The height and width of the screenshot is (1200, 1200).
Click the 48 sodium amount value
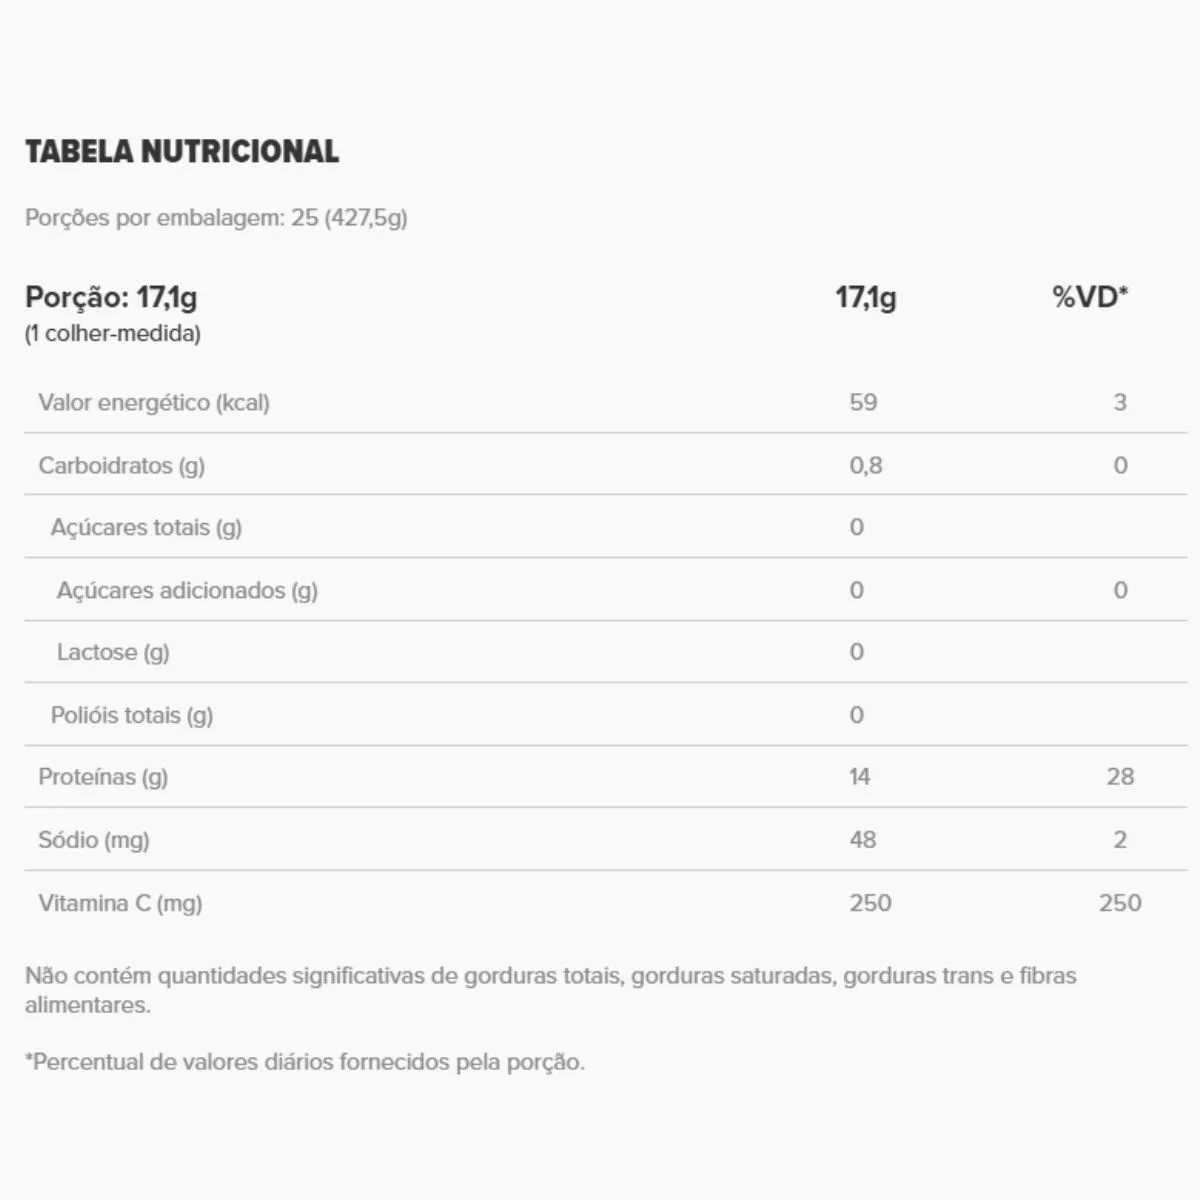(x=863, y=840)
